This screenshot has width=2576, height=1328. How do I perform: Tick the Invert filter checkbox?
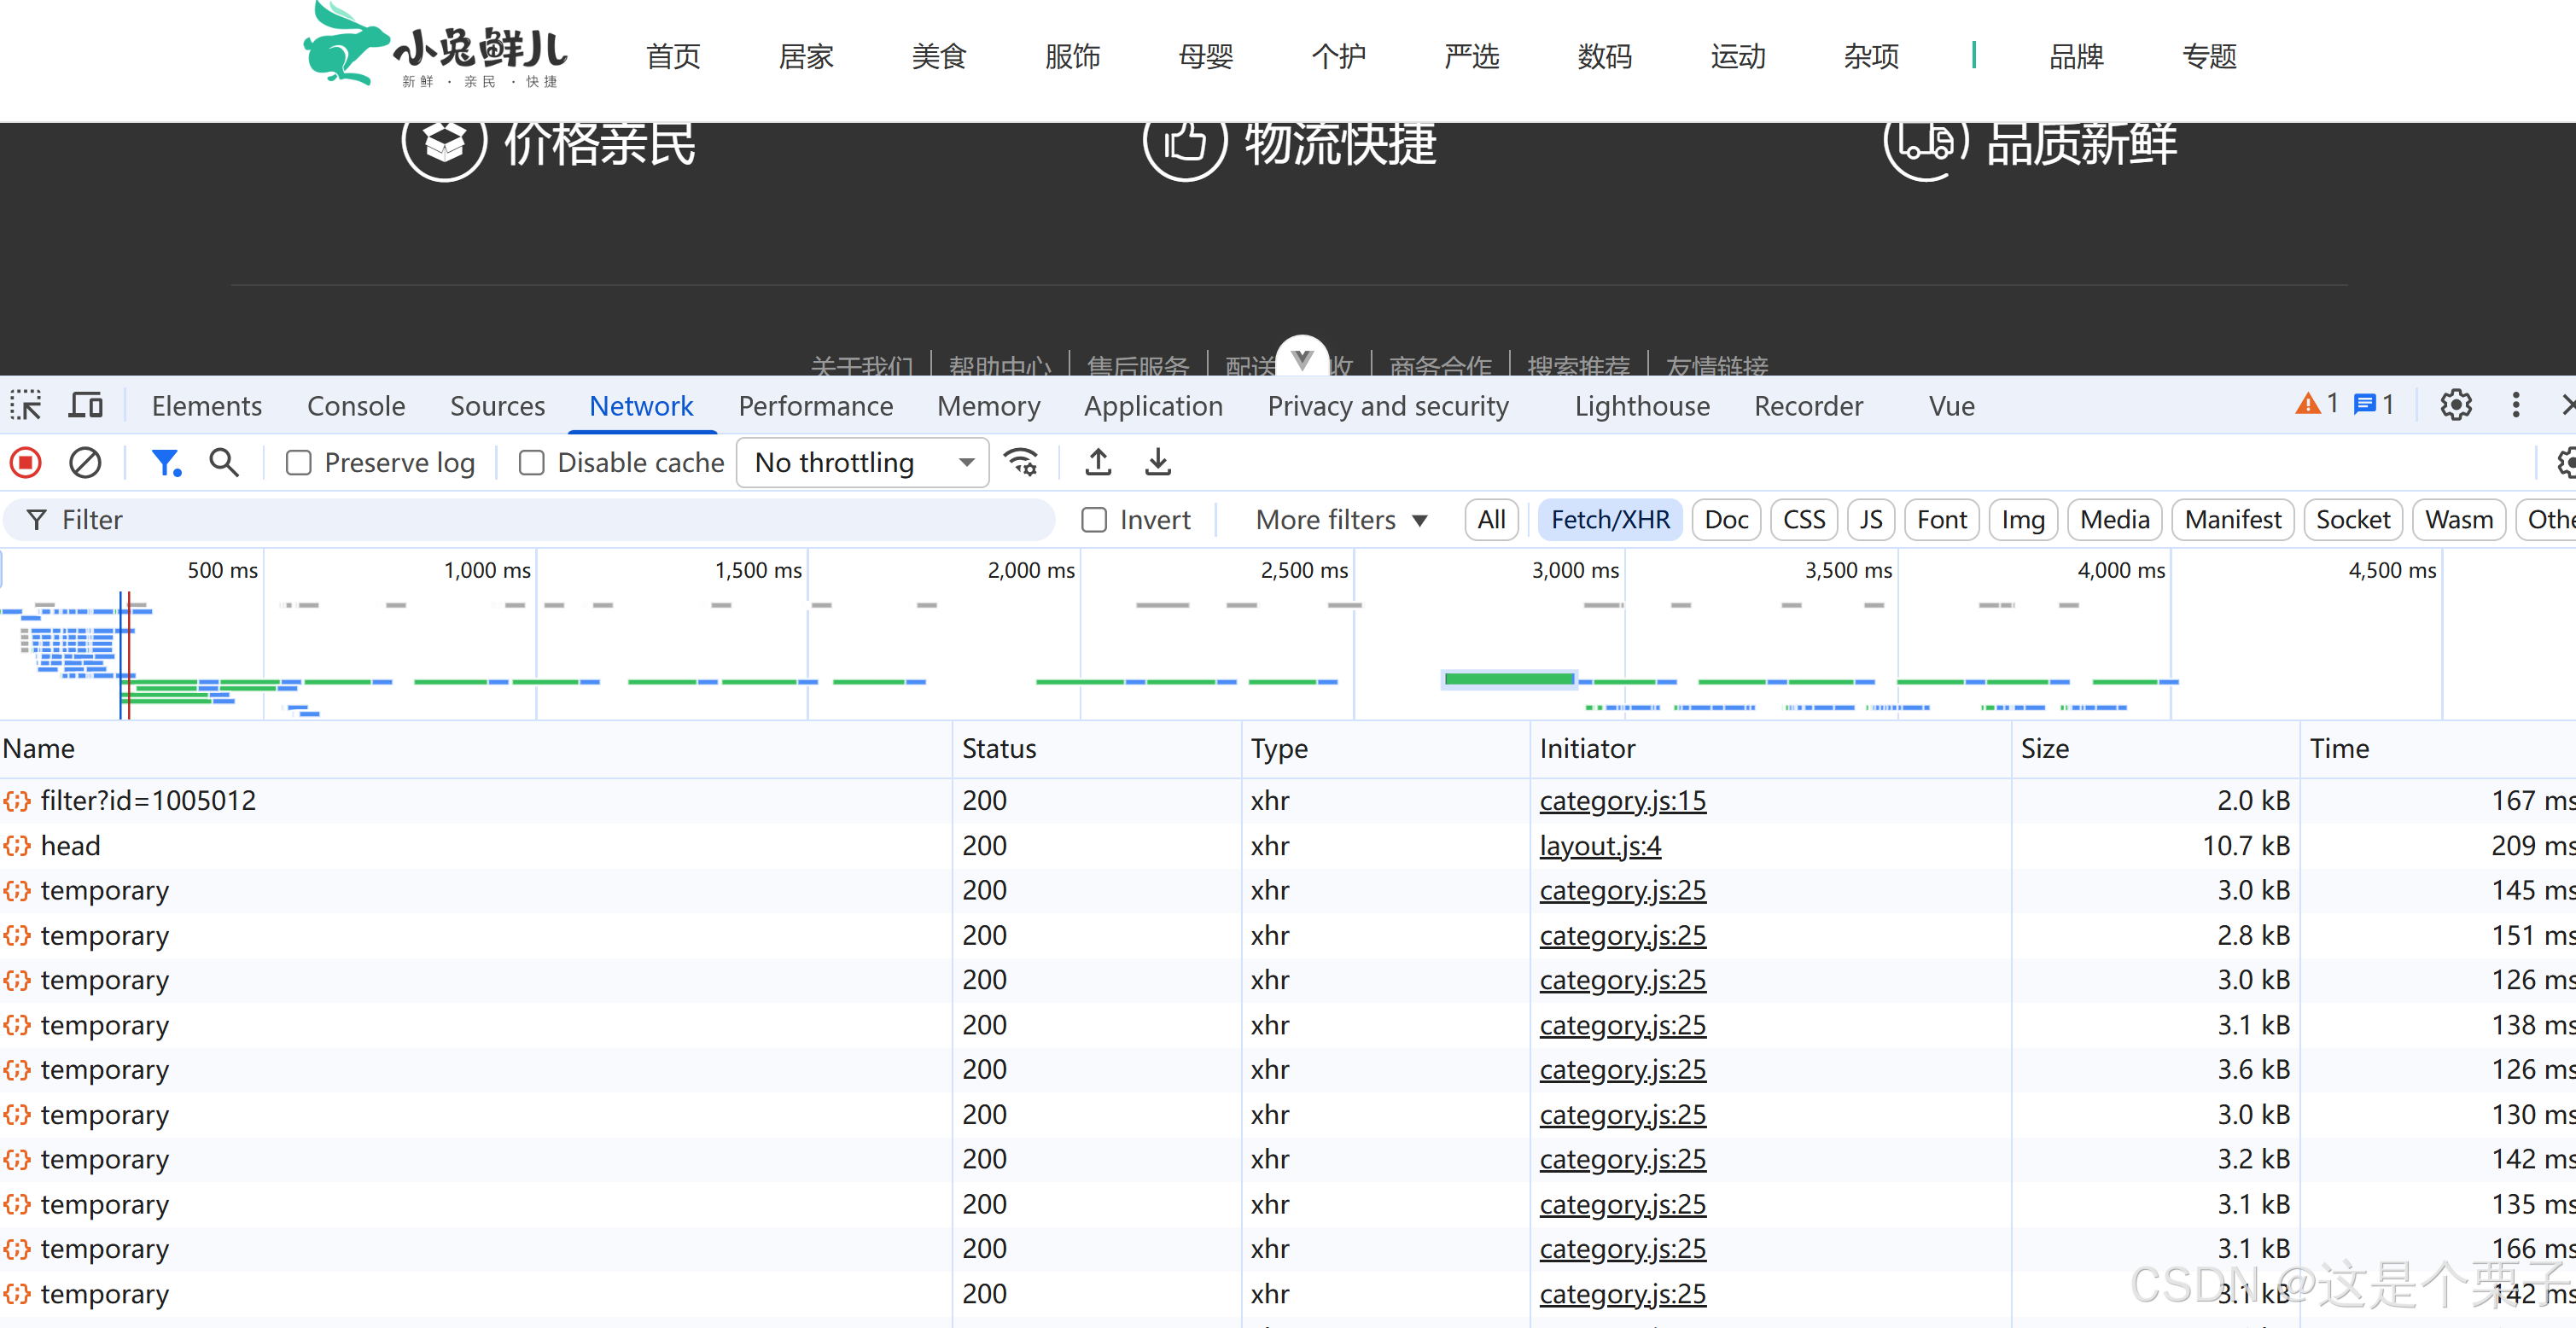[1094, 519]
